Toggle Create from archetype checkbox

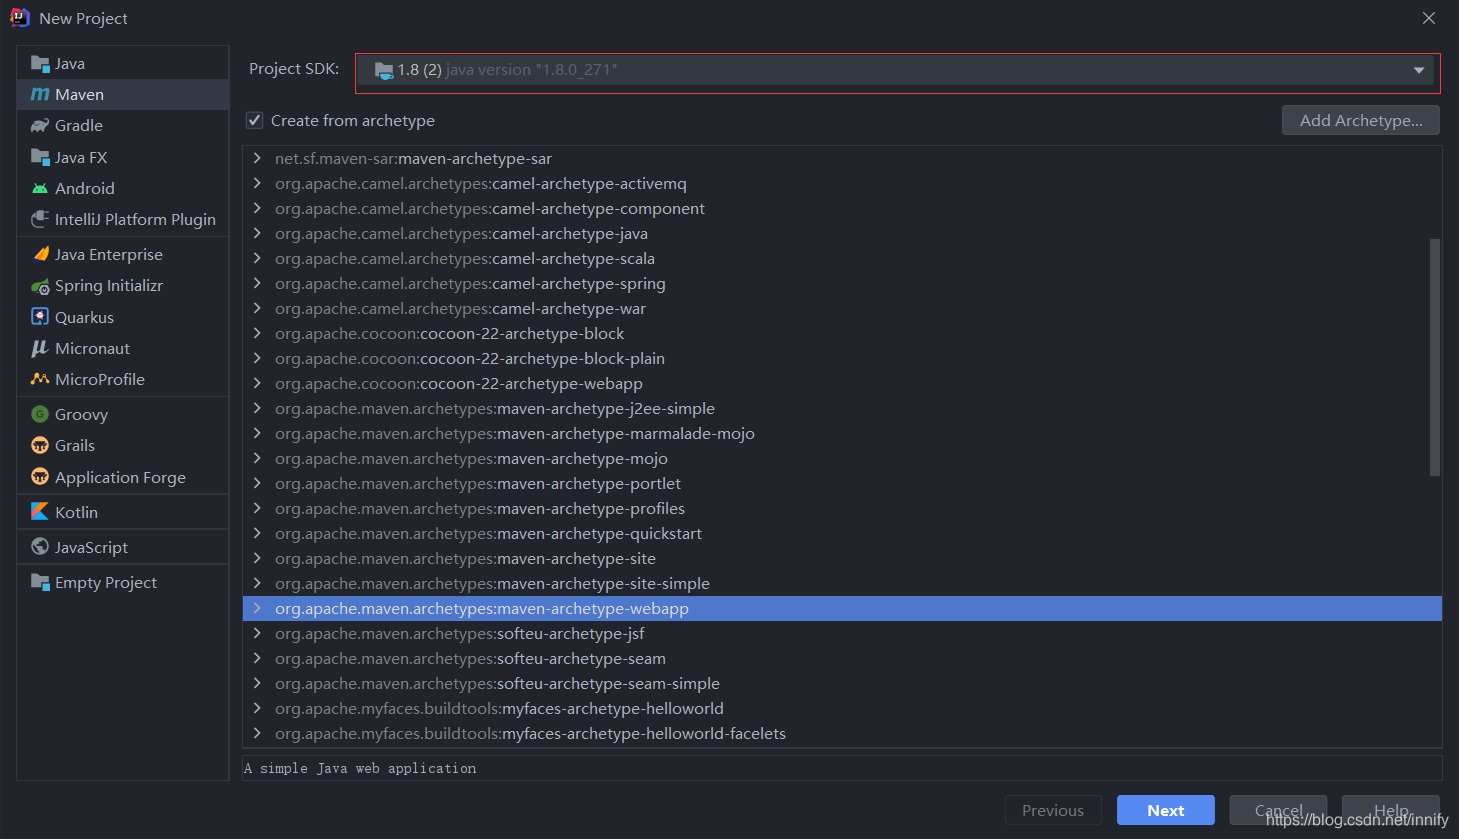(x=255, y=120)
